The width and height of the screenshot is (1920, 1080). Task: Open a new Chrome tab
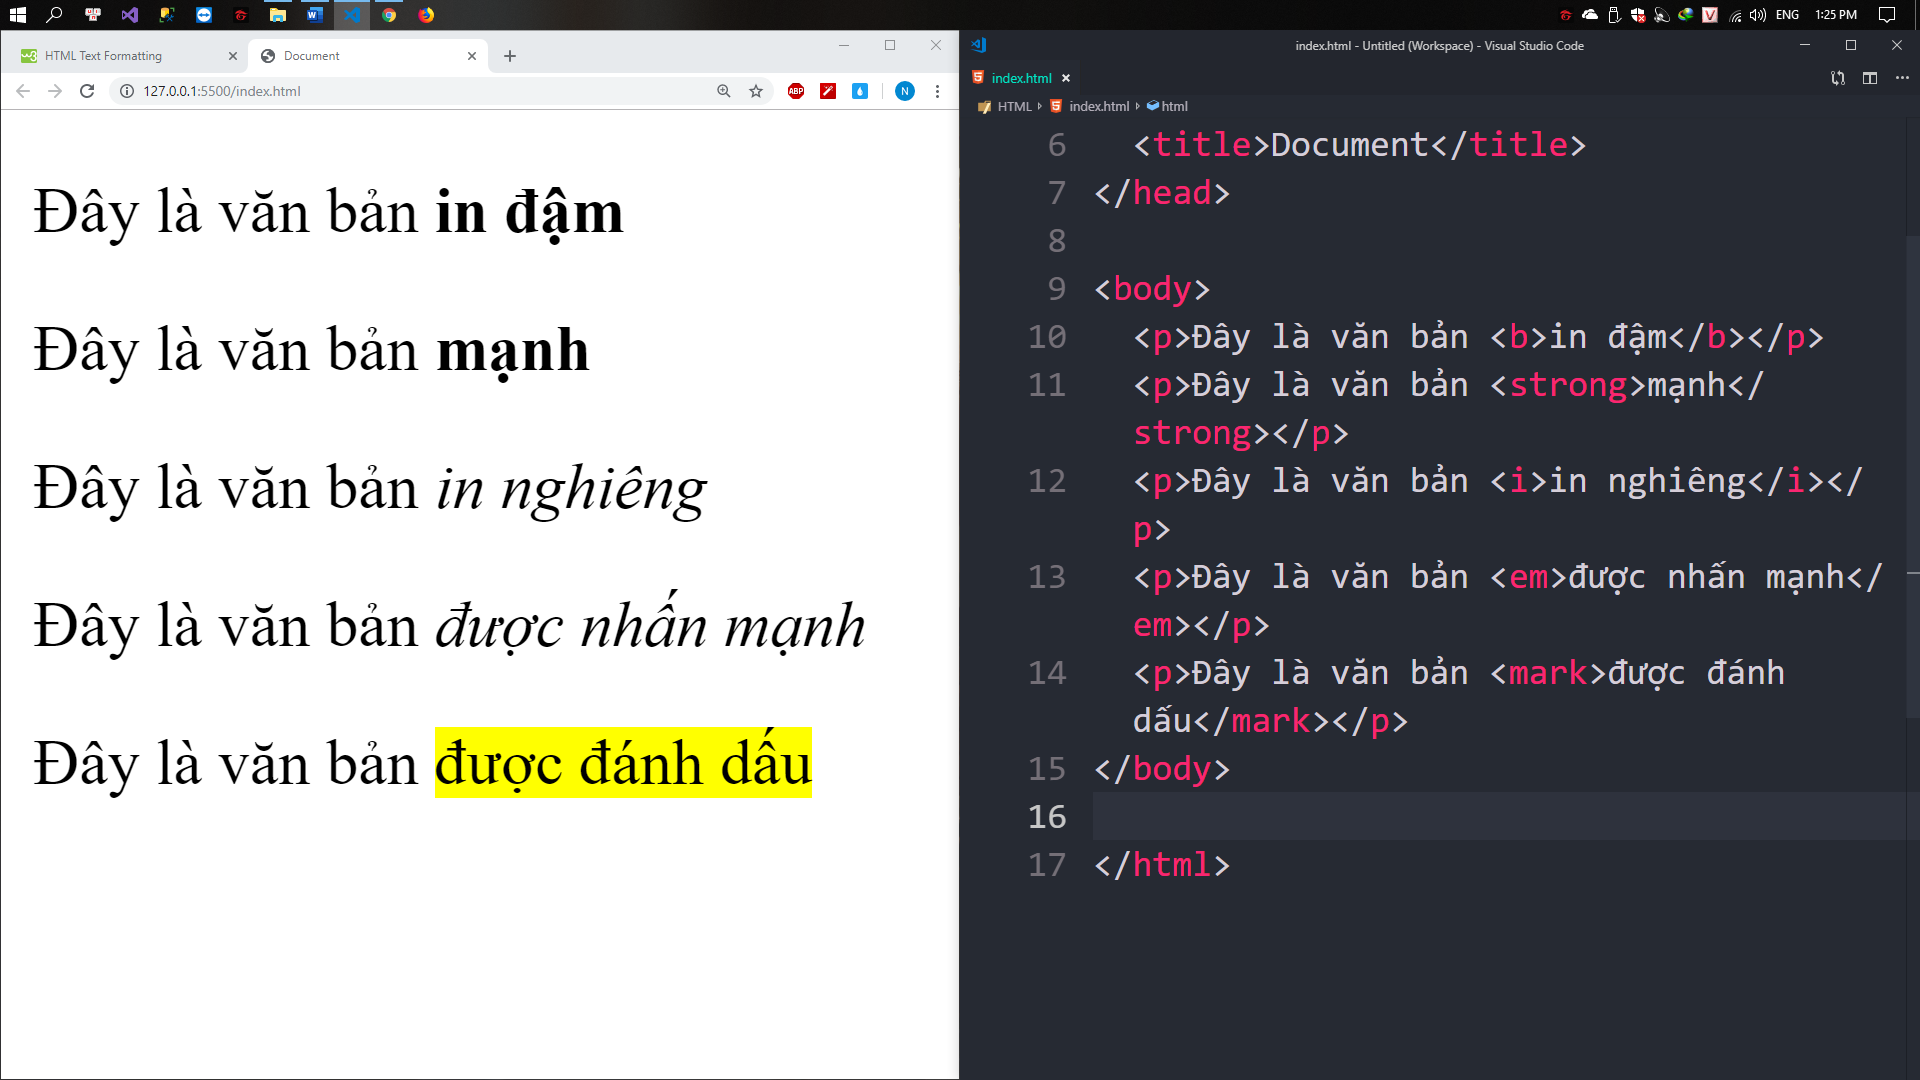coord(510,56)
